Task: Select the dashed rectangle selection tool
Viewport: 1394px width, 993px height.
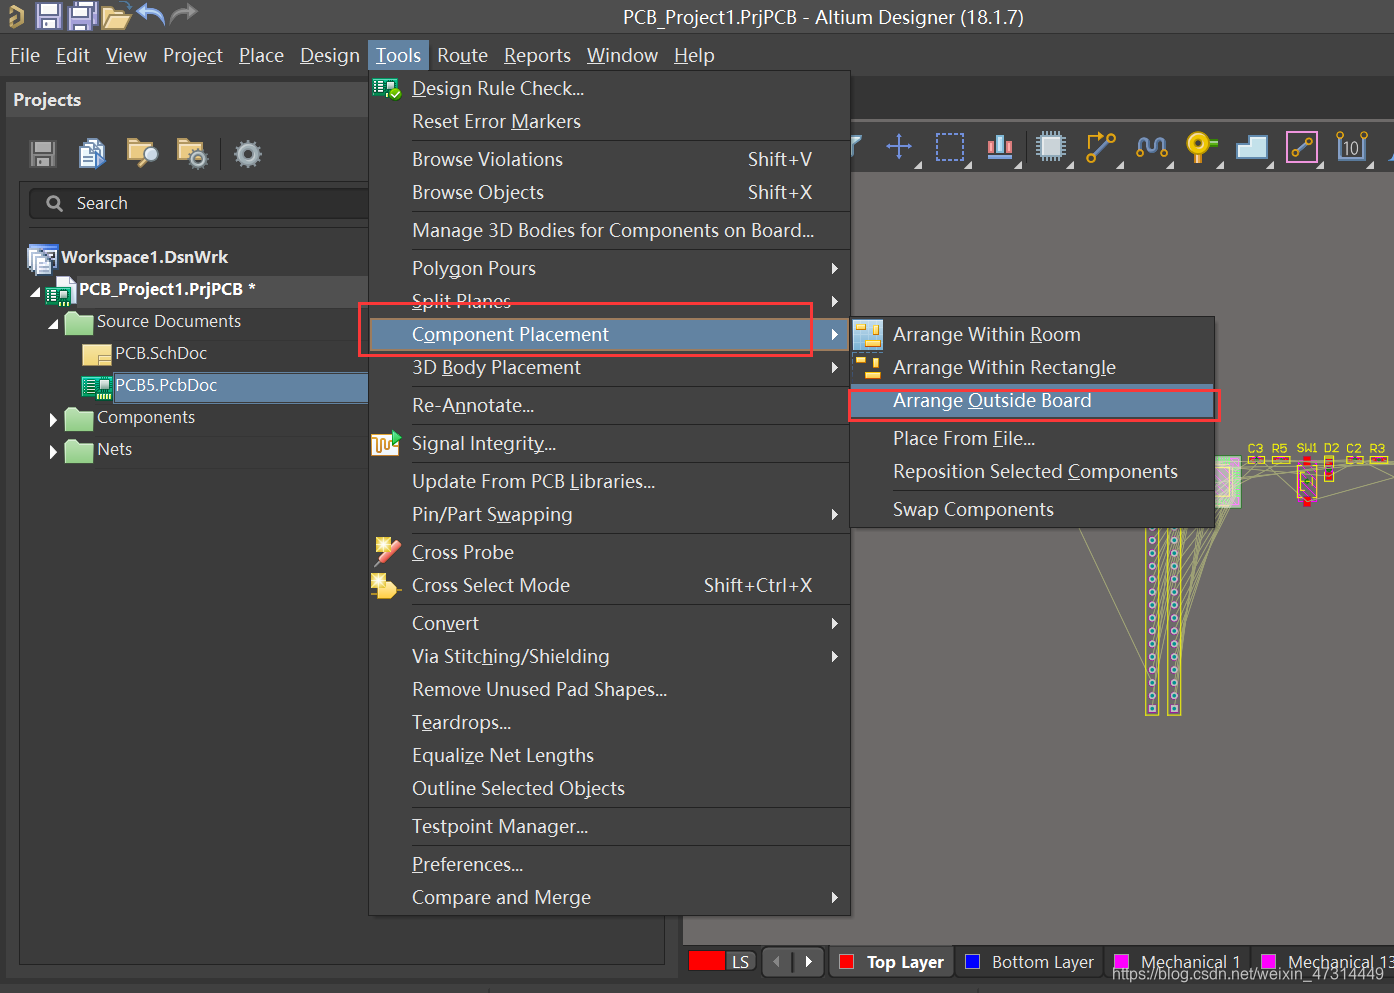Action: (x=949, y=147)
